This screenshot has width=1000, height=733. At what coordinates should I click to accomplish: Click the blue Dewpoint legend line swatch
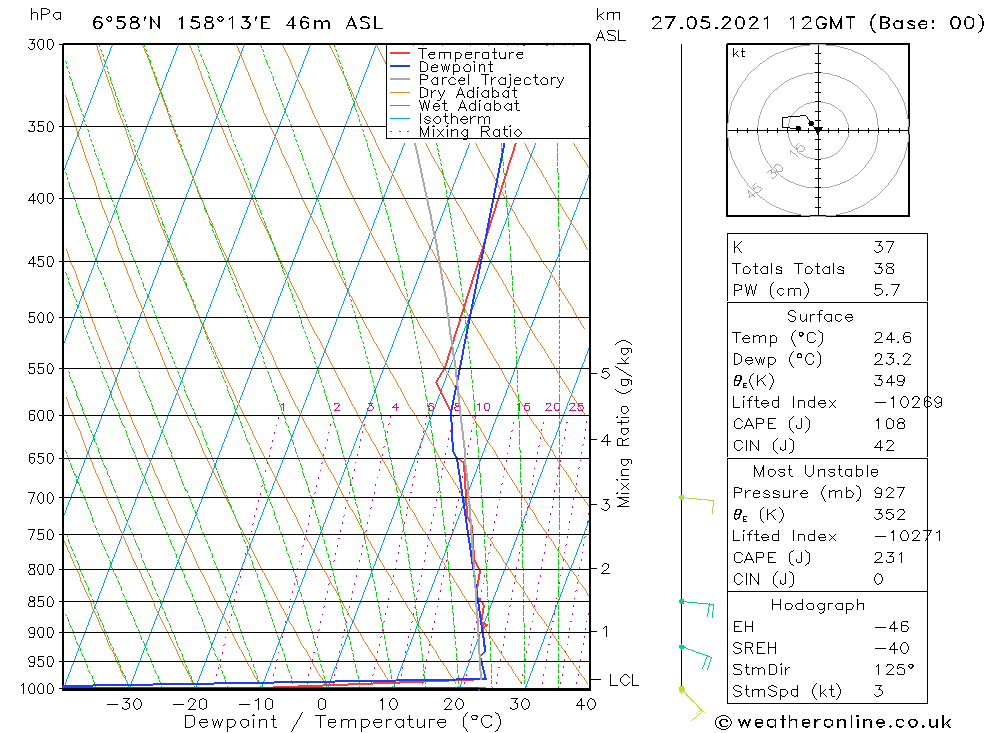coord(400,66)
